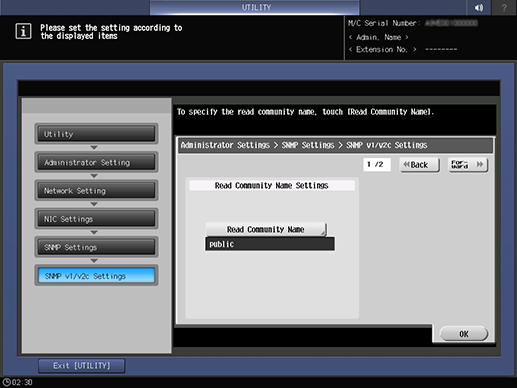
Task: Click the page indicator 1/2
Action: (x=377, y=164)
